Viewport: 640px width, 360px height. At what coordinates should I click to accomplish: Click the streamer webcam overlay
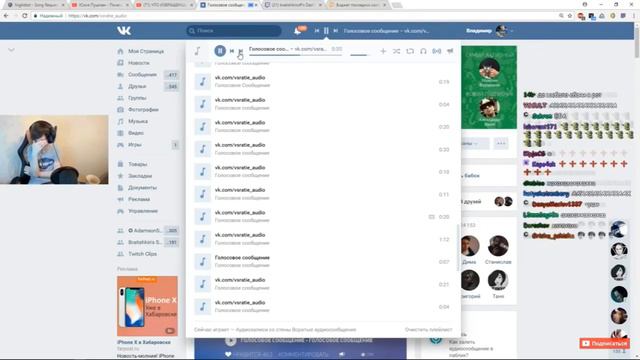point(54,150)
